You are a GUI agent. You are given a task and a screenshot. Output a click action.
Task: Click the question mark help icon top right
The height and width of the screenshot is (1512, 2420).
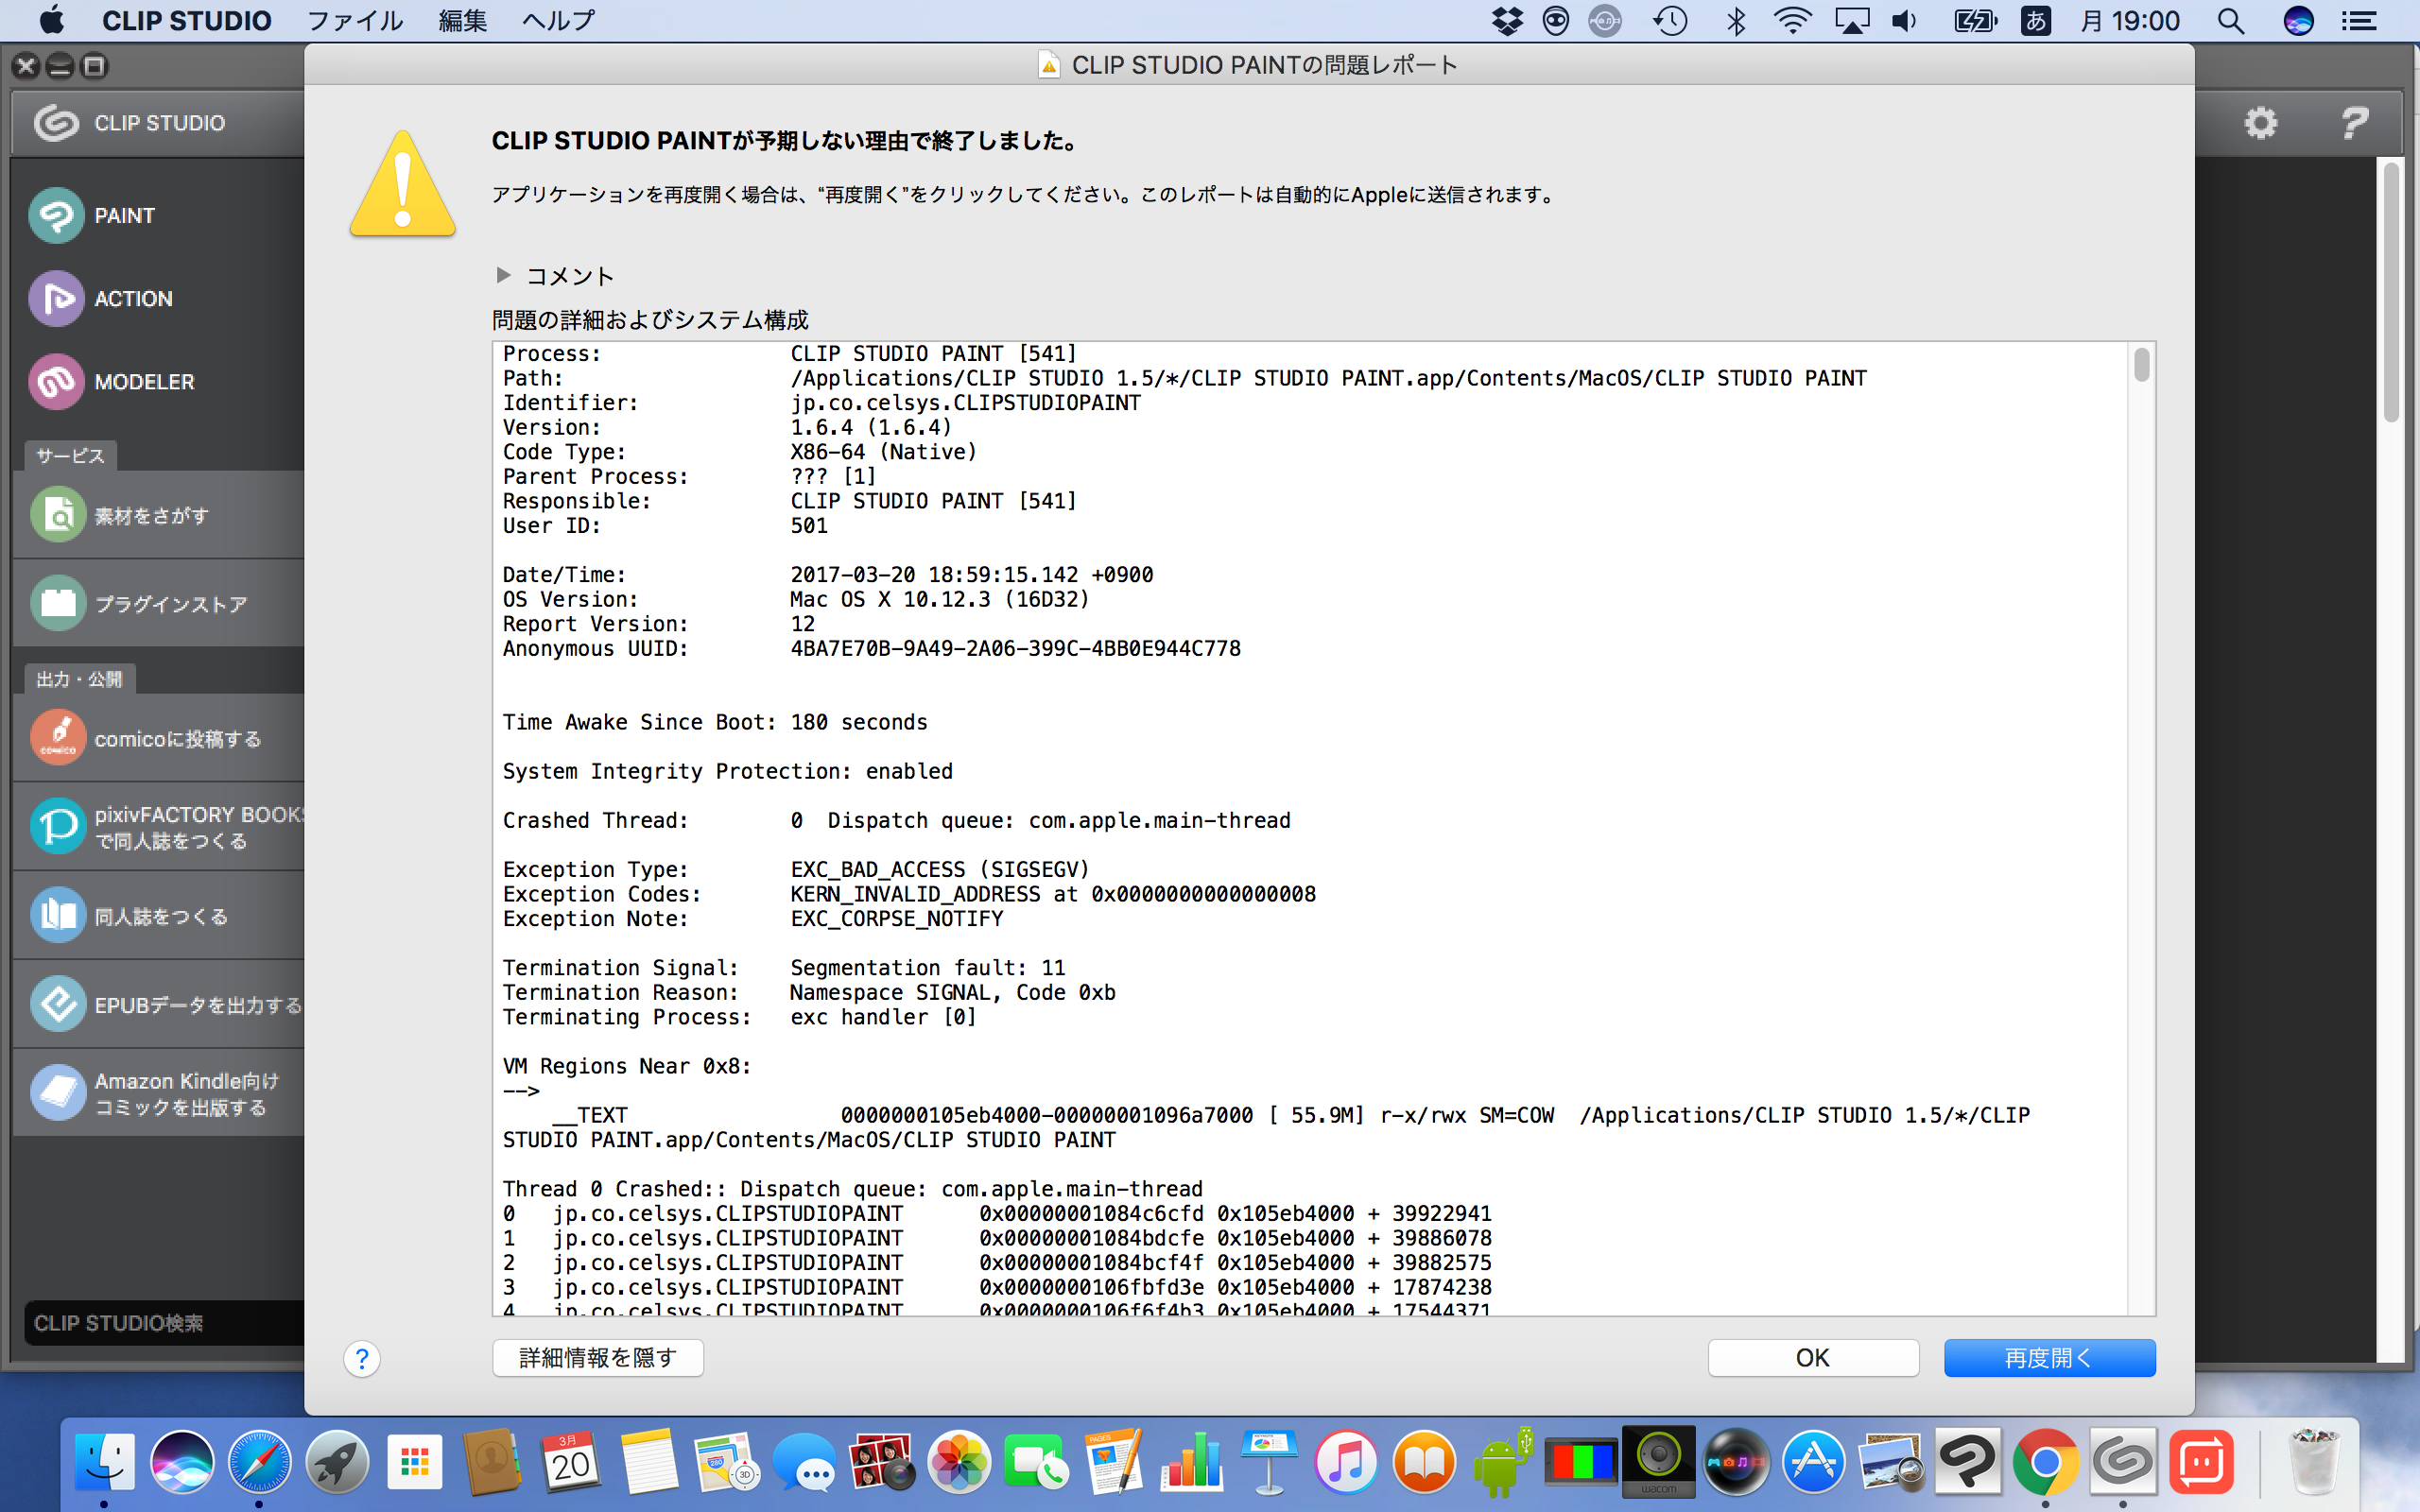2354,123
